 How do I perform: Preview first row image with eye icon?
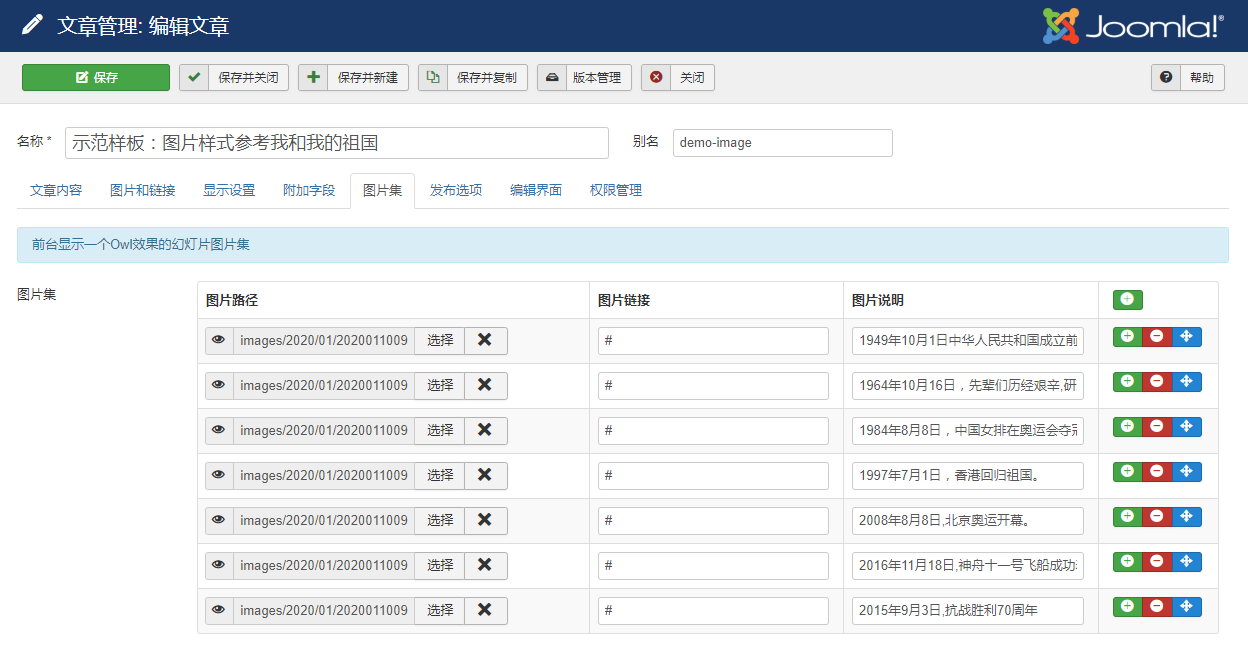click(x=219, y=341)
